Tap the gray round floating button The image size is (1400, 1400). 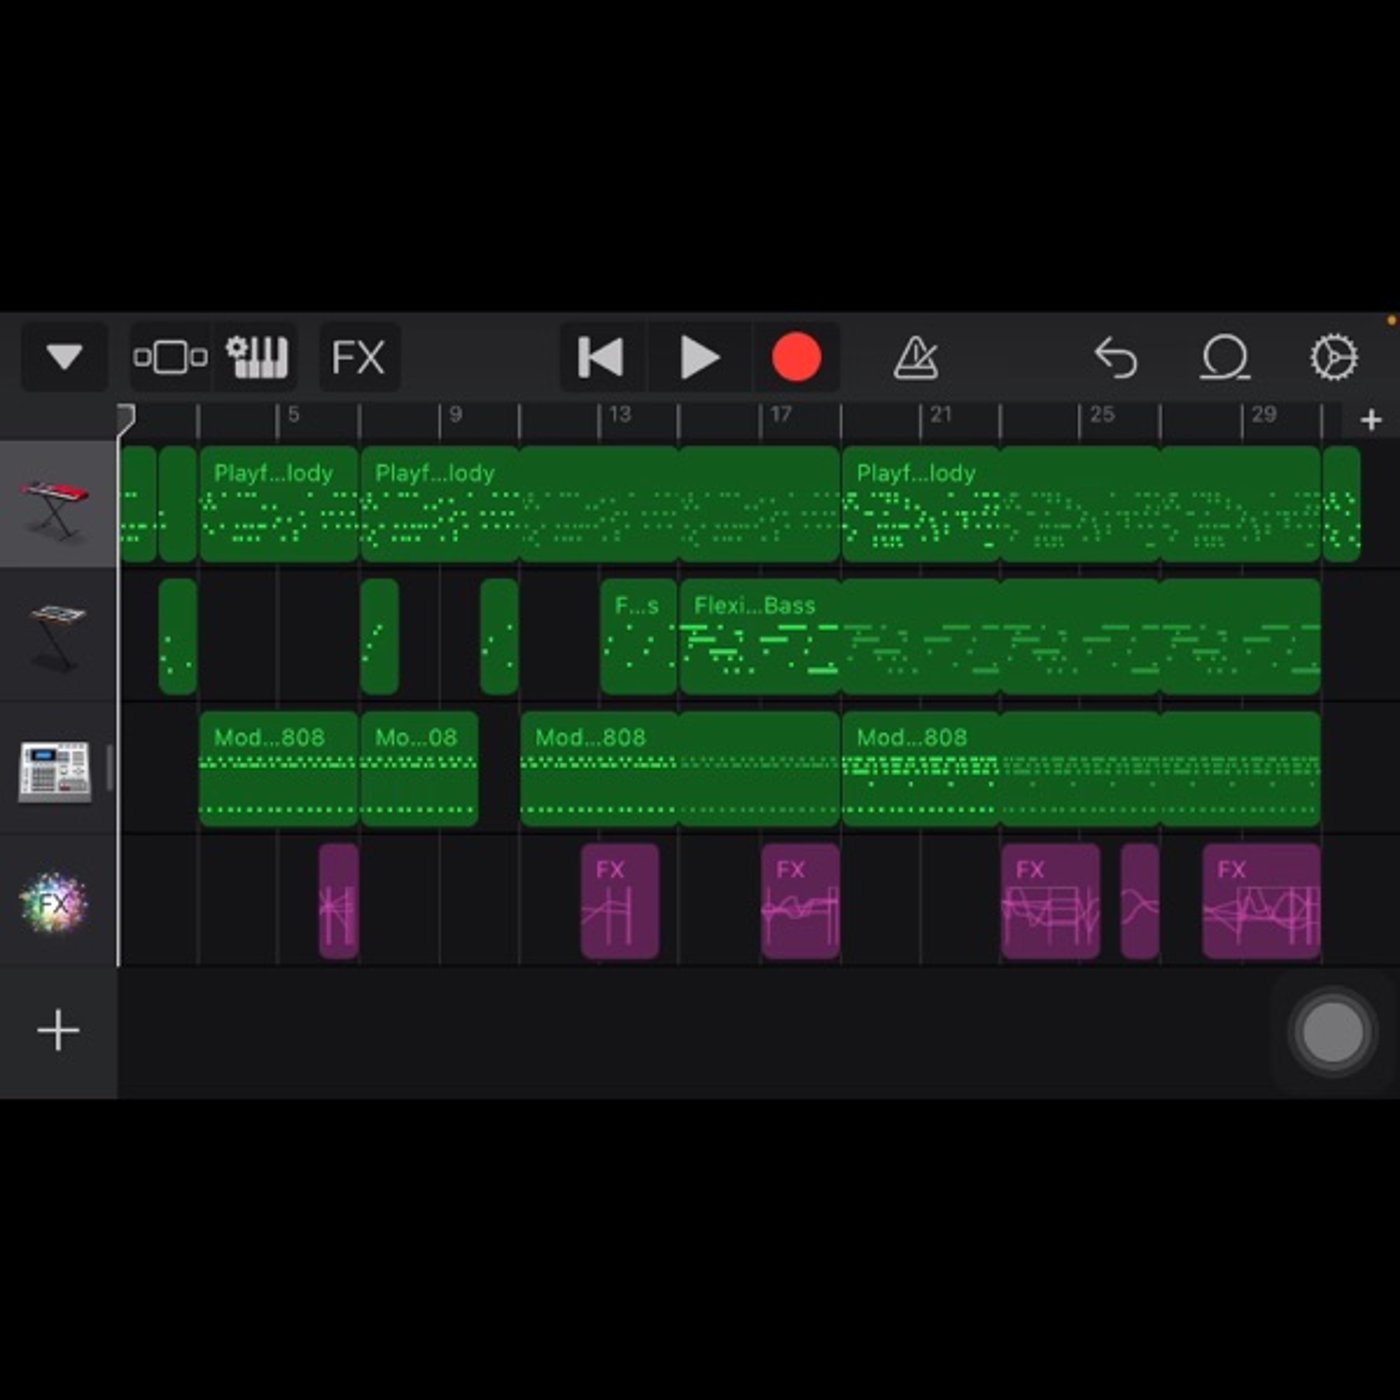tap(1332, 1032)
